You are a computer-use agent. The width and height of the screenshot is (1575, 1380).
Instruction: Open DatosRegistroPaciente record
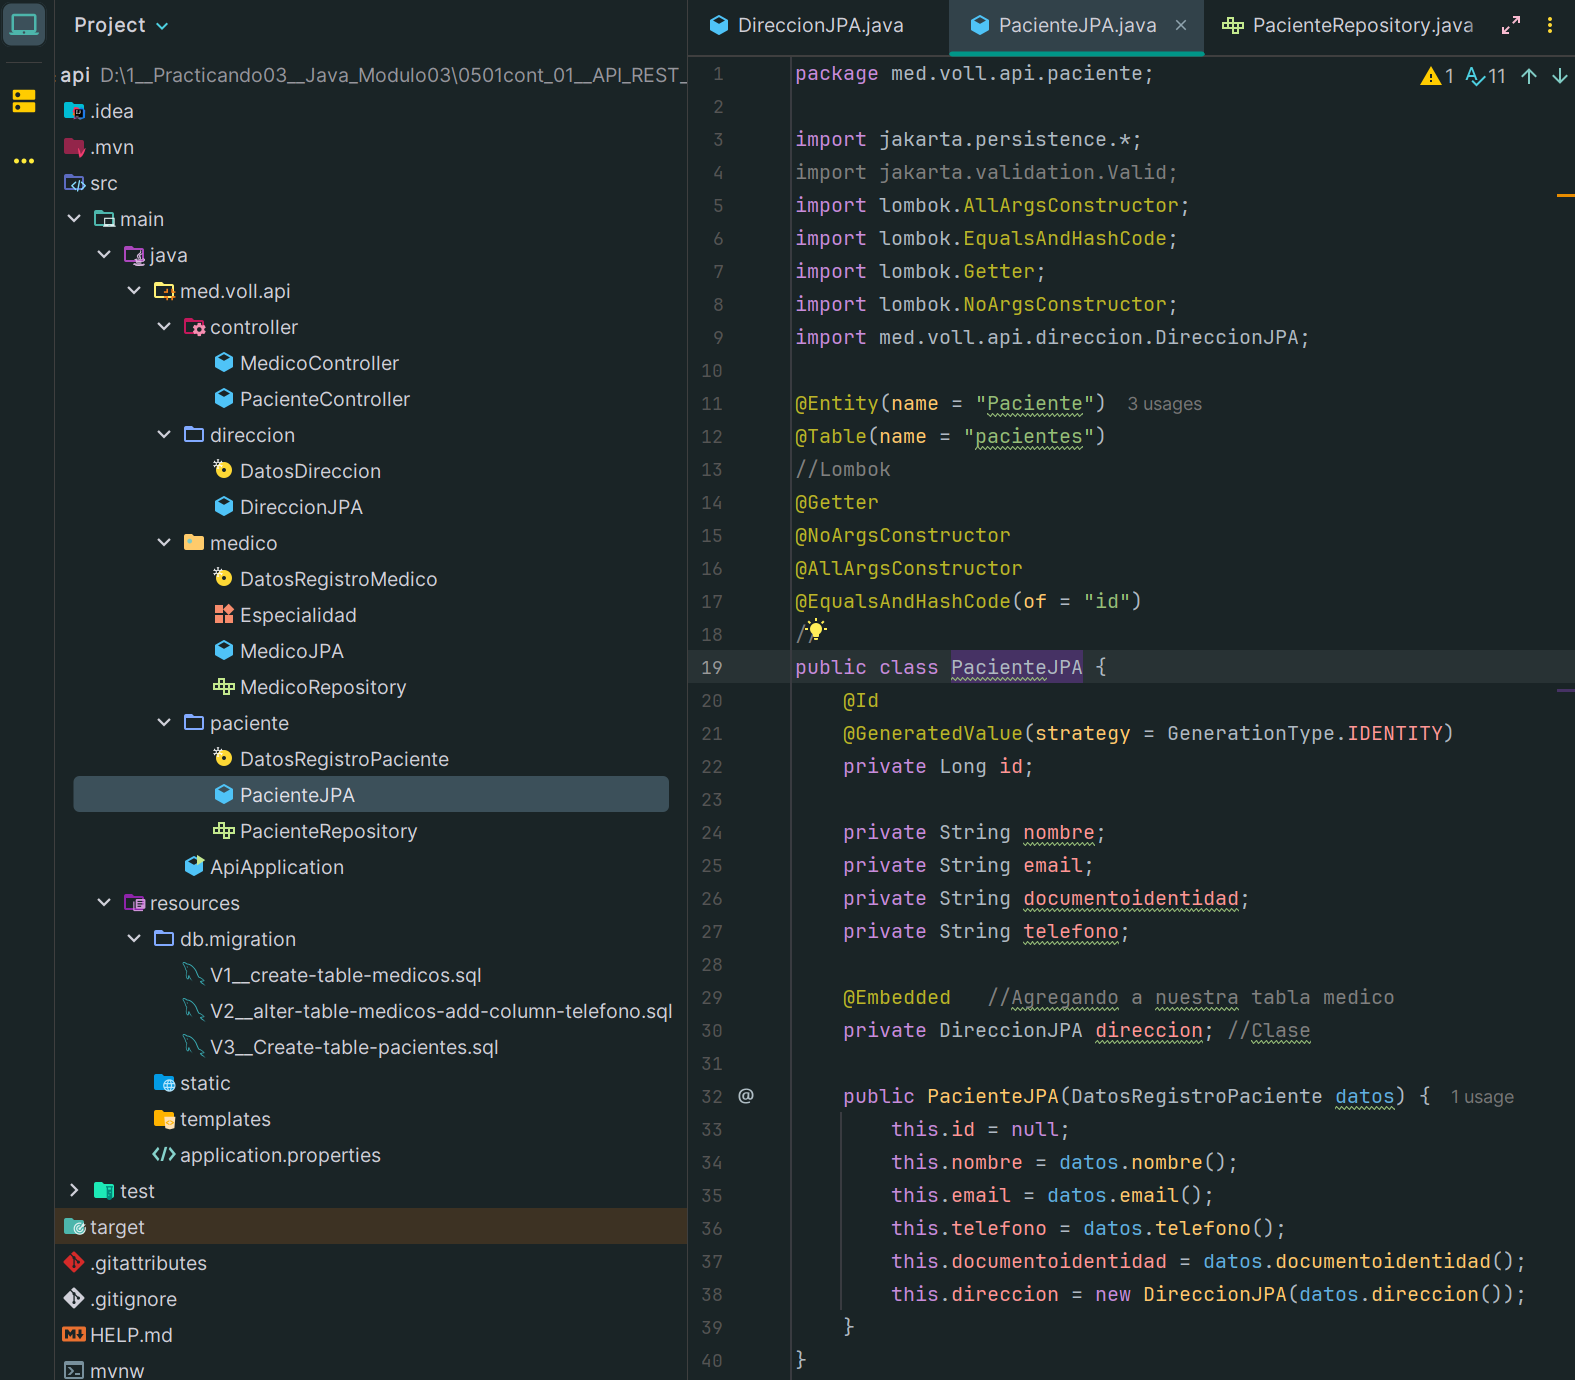pyautogui.click(x=331, y=759)
